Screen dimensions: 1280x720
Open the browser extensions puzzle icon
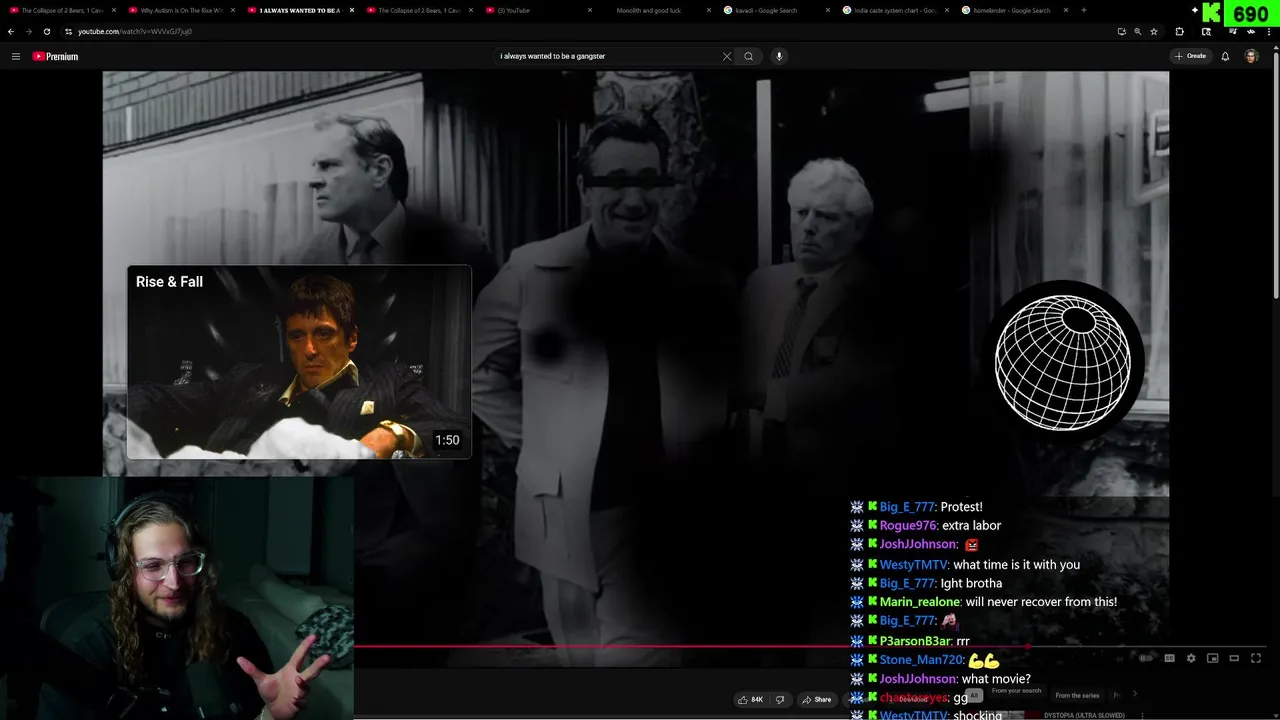(x=1179, y=31)
